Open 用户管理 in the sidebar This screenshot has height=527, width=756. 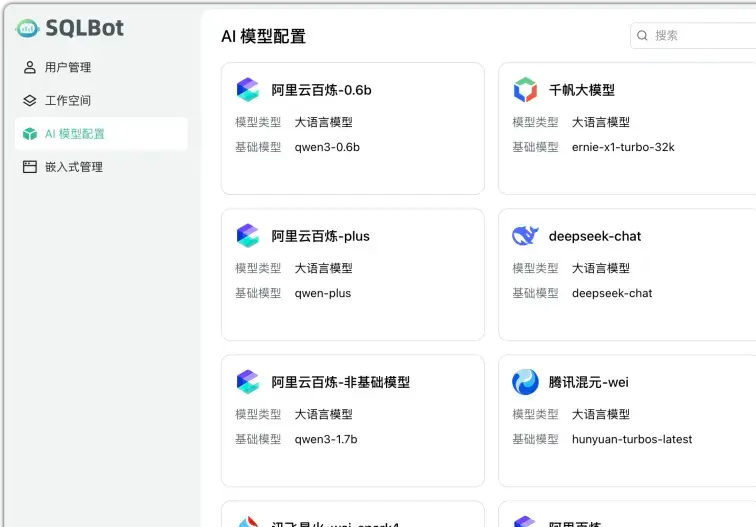101,67
